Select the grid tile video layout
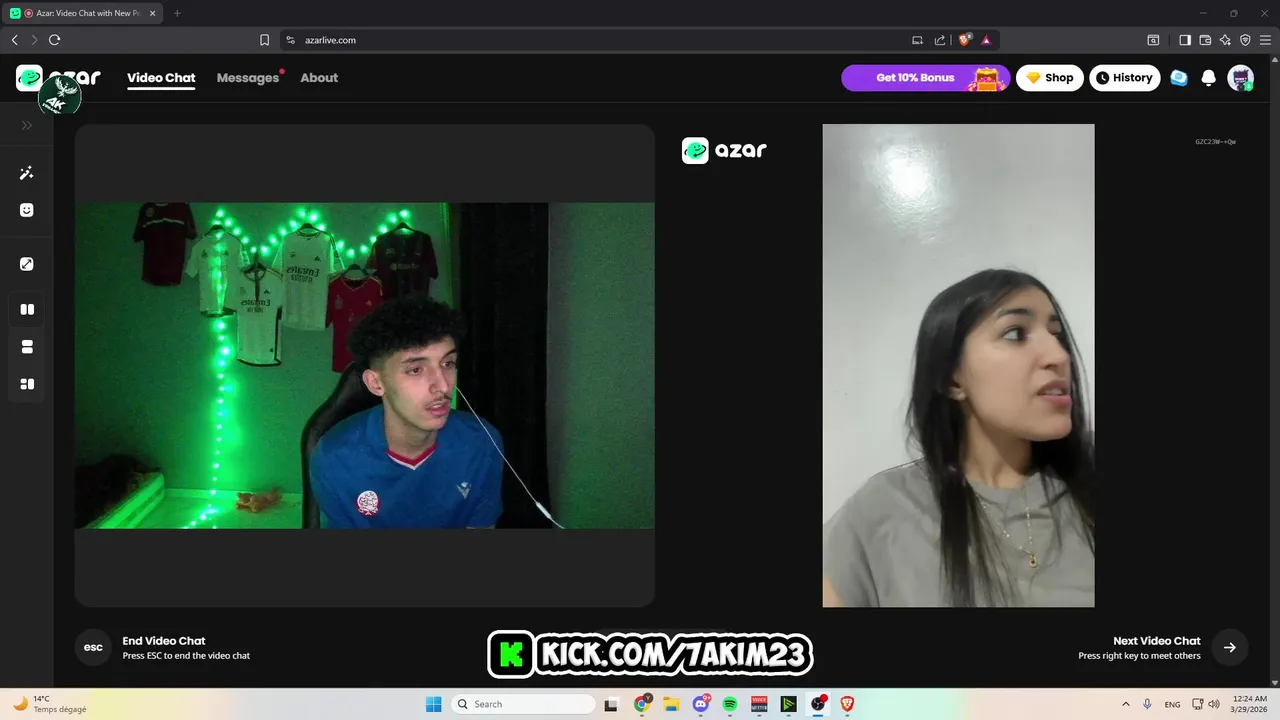Viewport: 1280px width, 720px height. coord(27,384)
